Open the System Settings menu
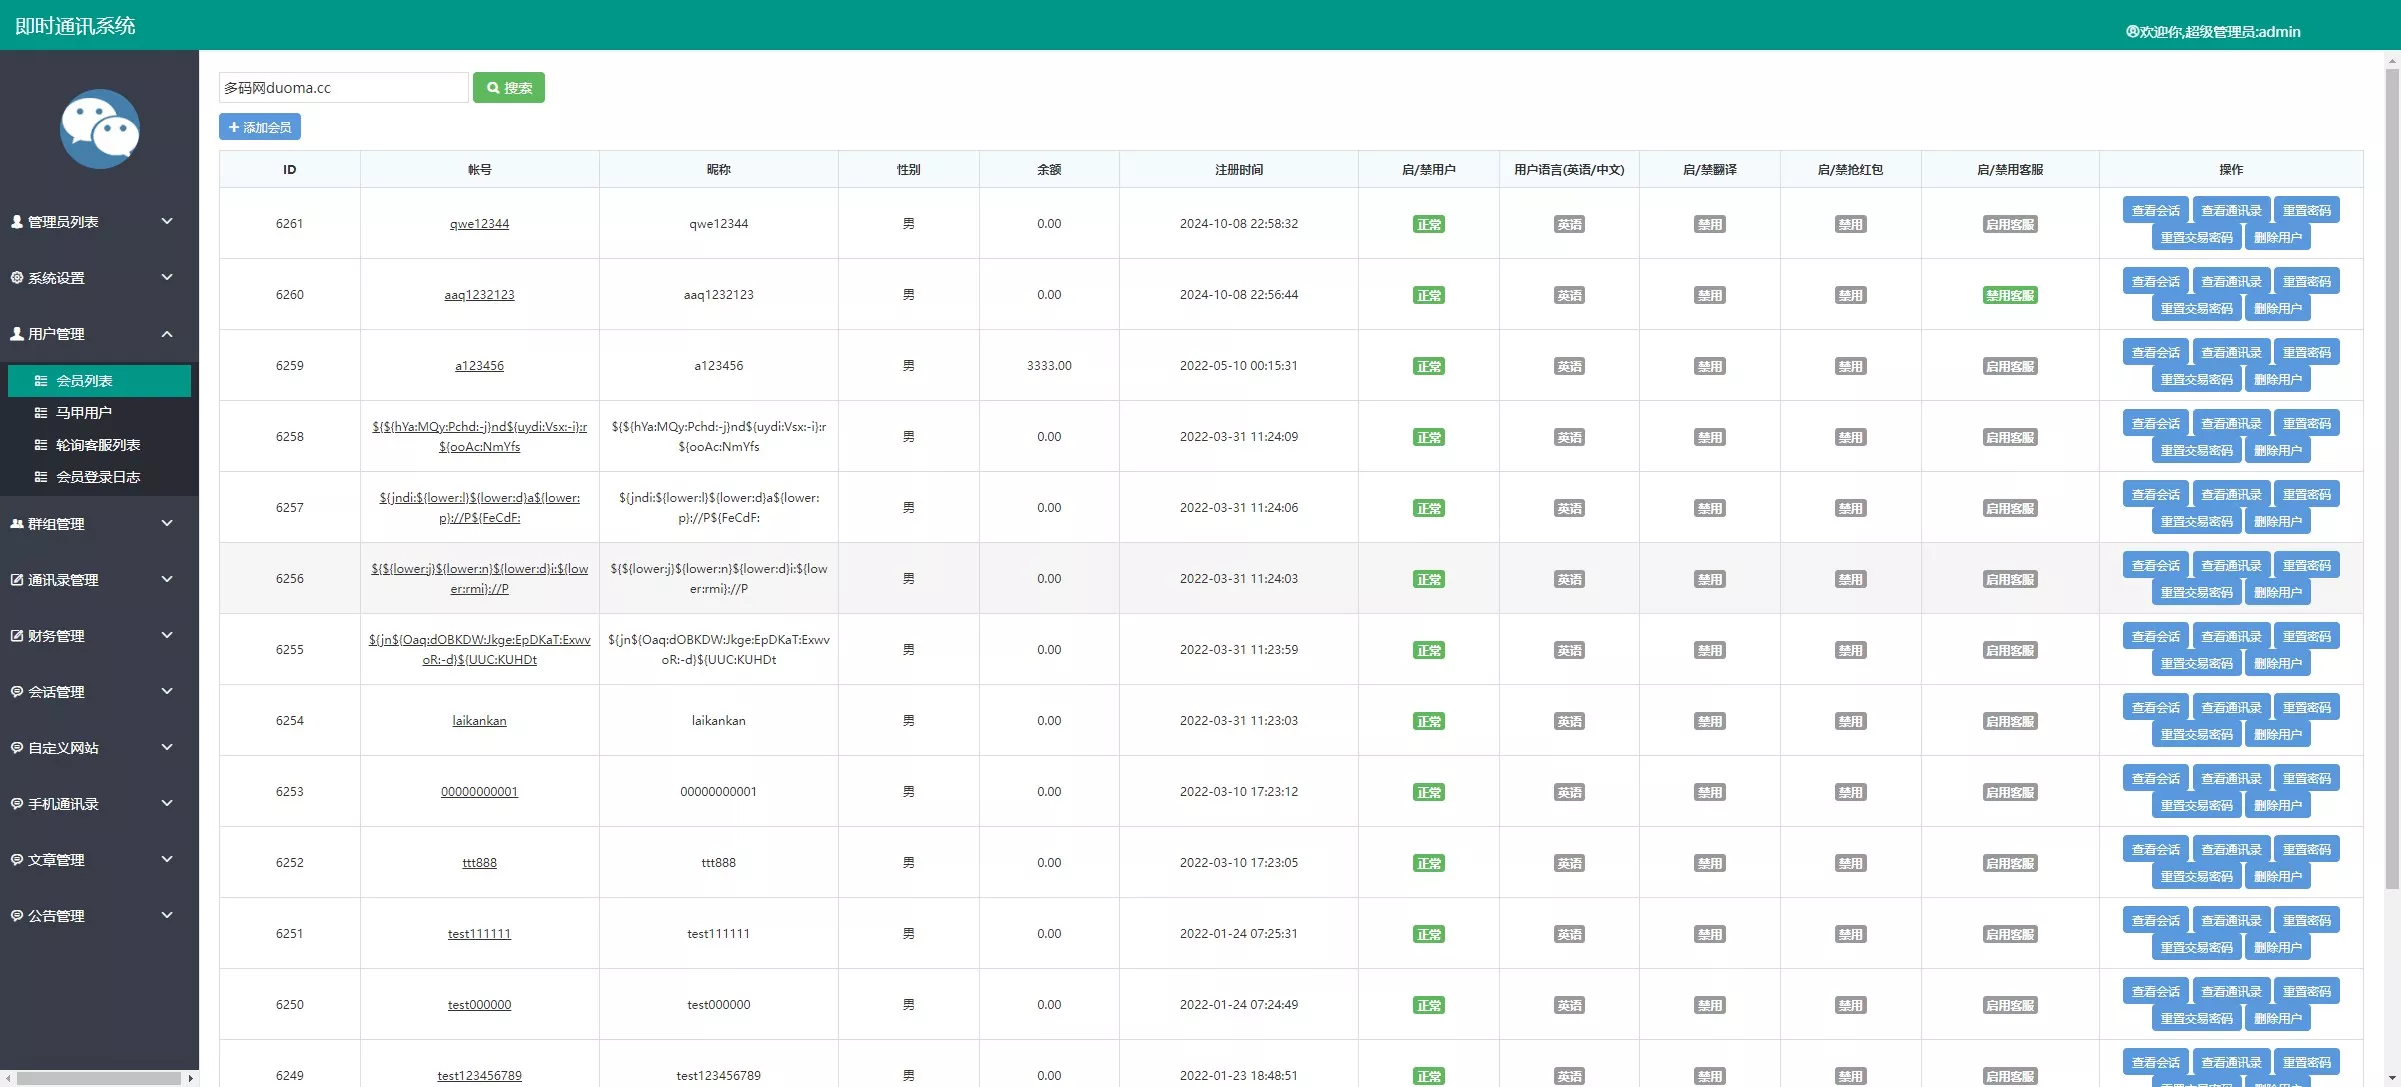 coord(56,278)
